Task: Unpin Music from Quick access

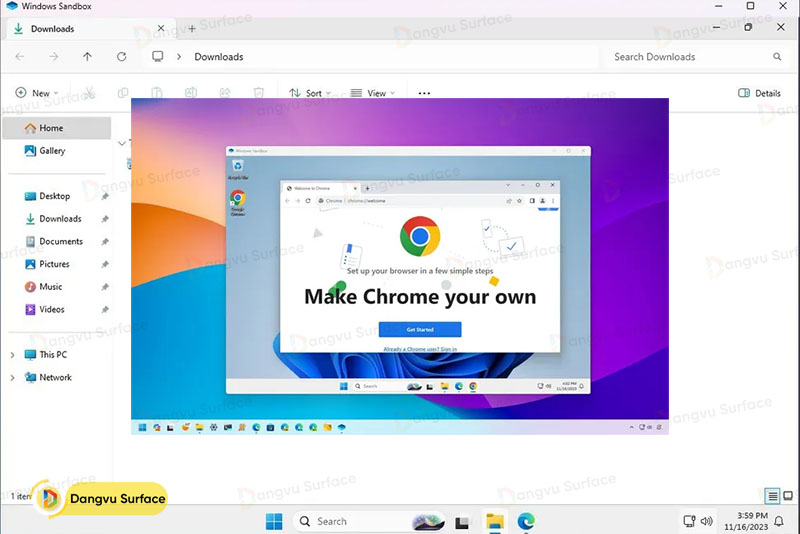Action: [105, 287]
